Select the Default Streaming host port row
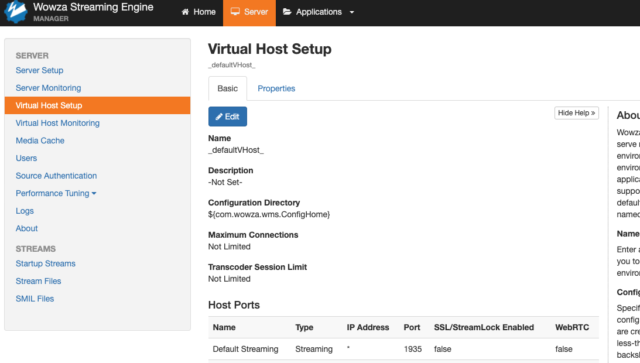The width and height of the screenshot is (640, 363). [403, 349]
